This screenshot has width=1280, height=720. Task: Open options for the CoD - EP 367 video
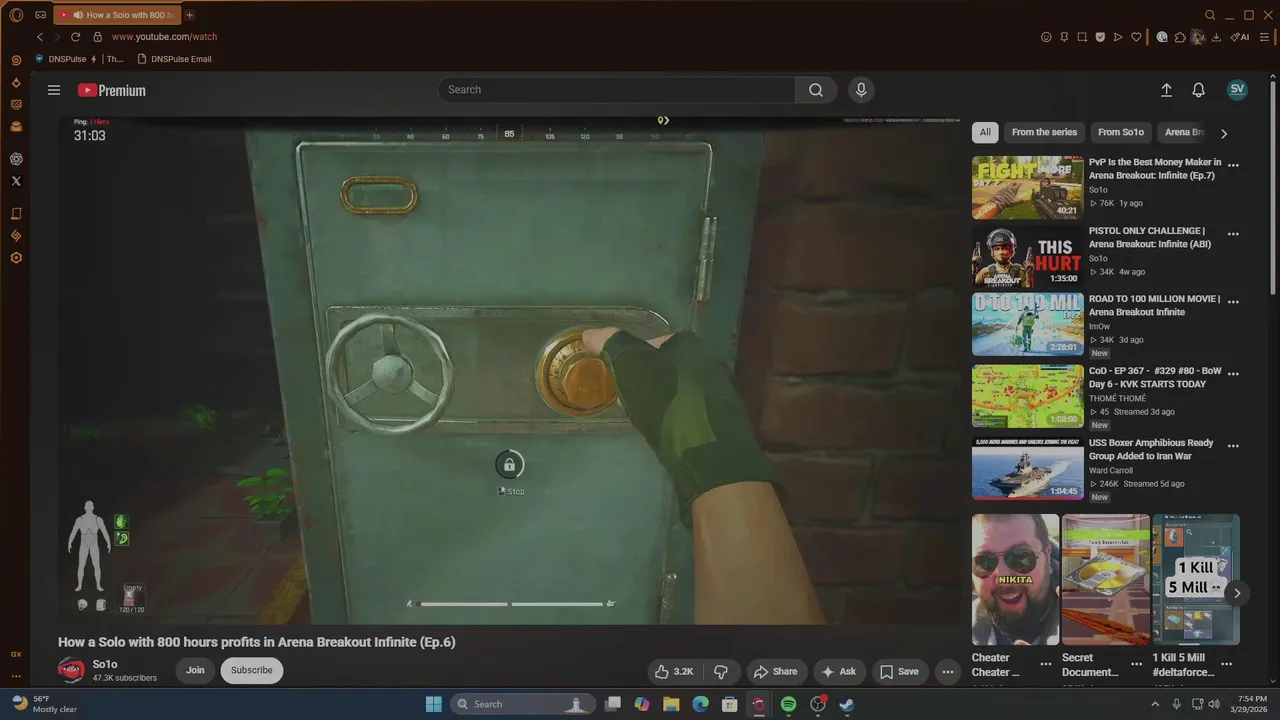click(x=1233, y=373)
